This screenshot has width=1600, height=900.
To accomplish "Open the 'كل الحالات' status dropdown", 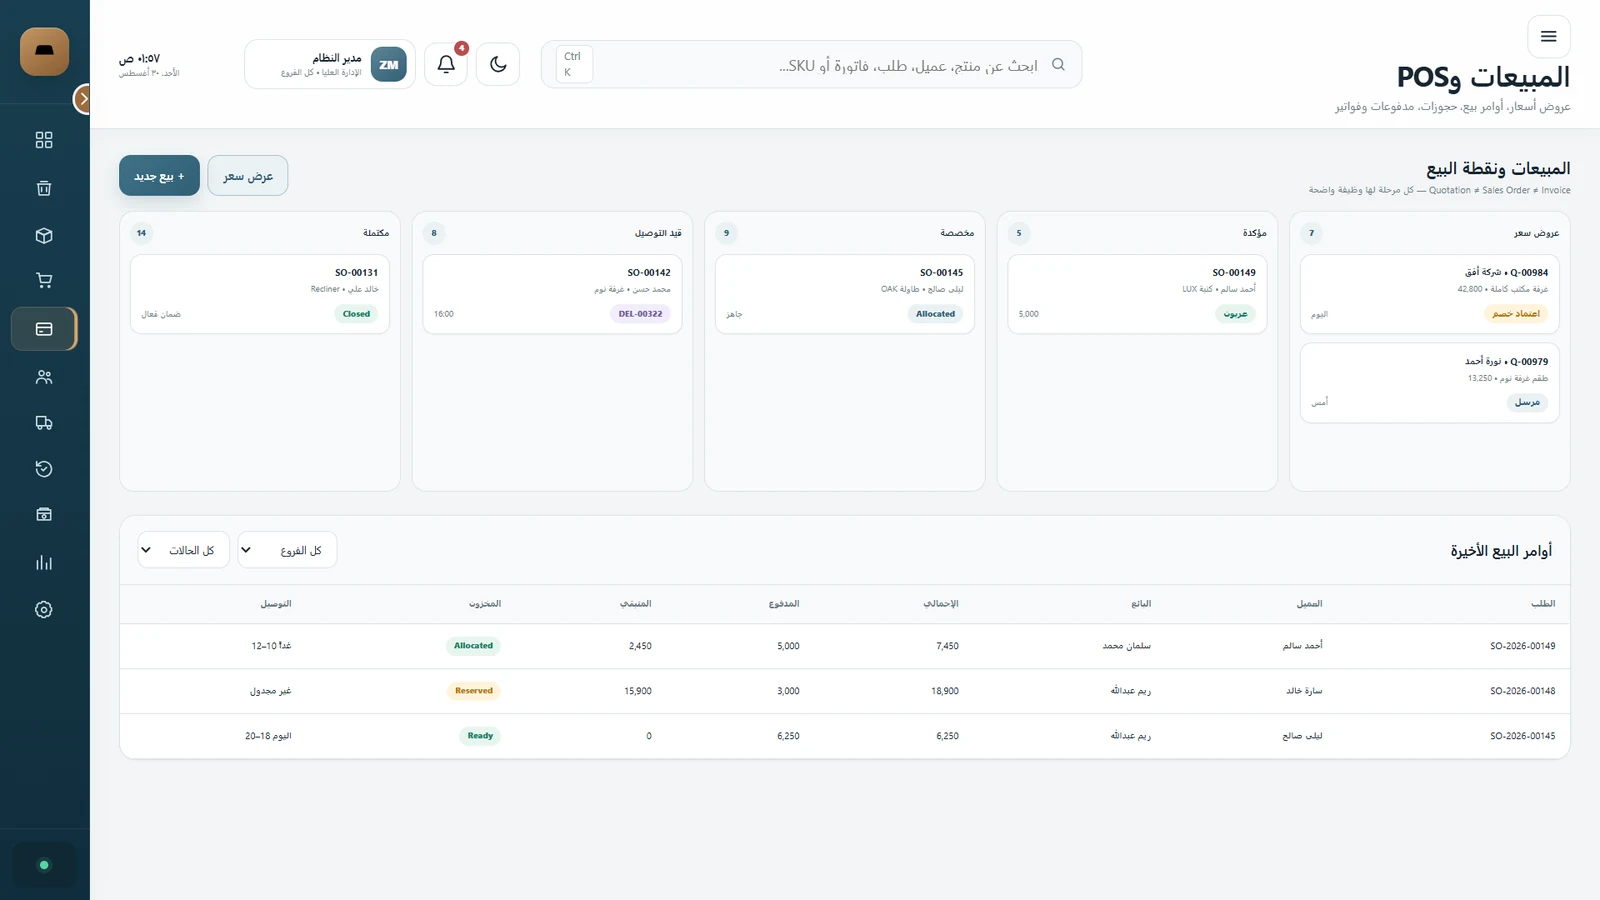I will click(183, 550).
